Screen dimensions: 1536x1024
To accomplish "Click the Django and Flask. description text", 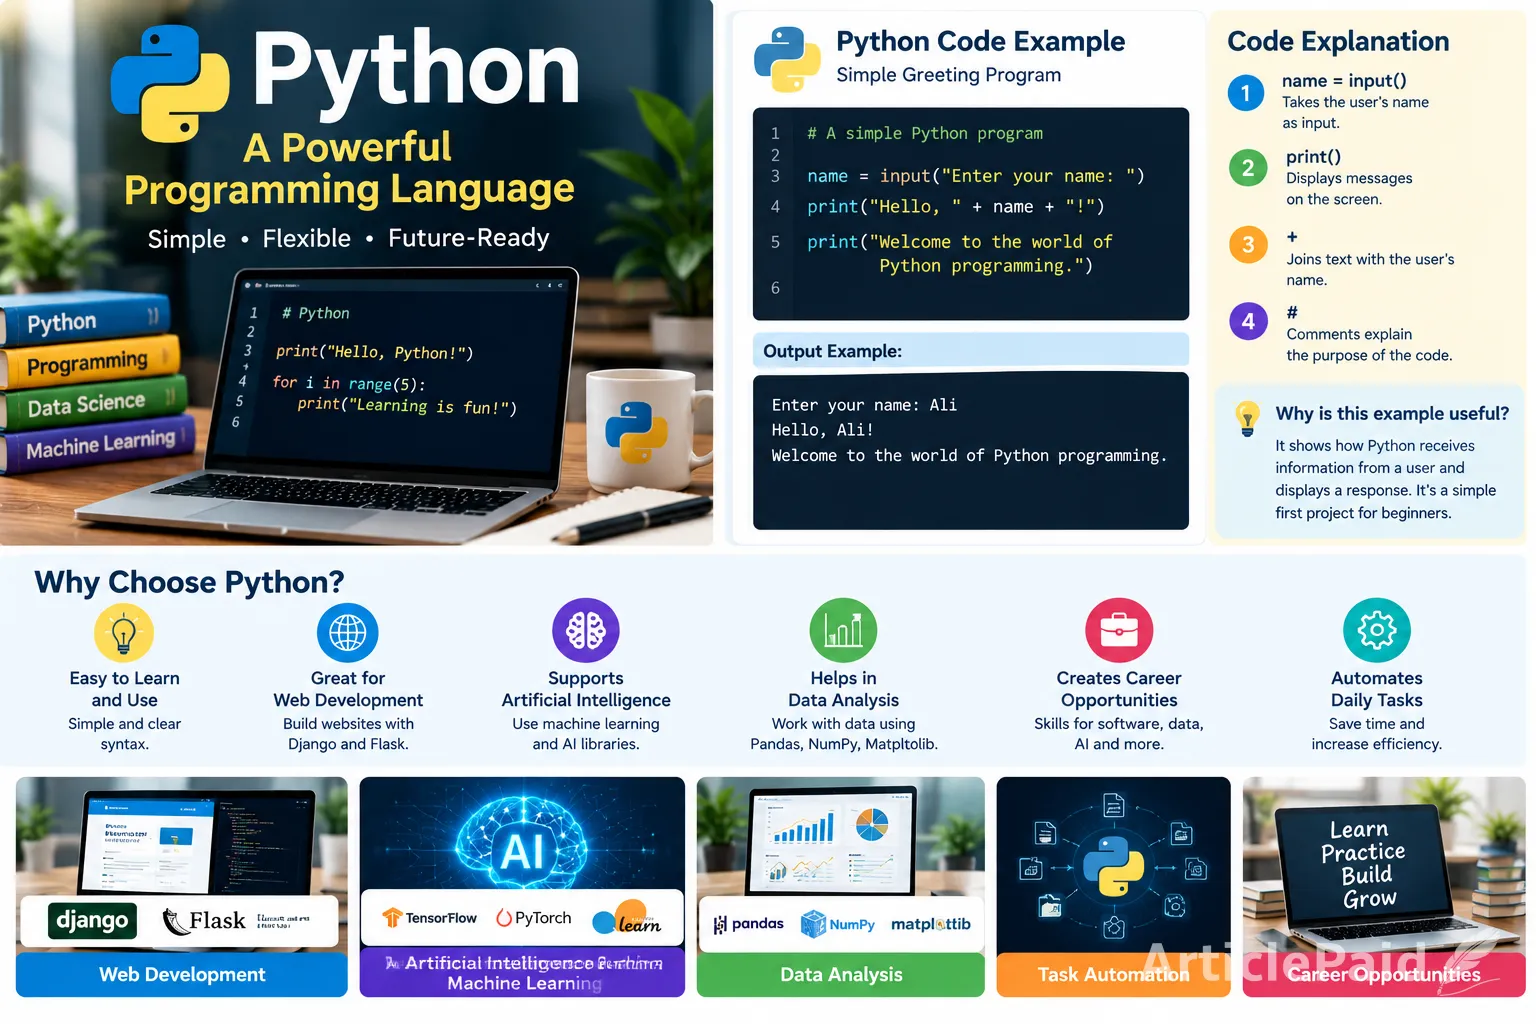I will click(x=348, y=744).
